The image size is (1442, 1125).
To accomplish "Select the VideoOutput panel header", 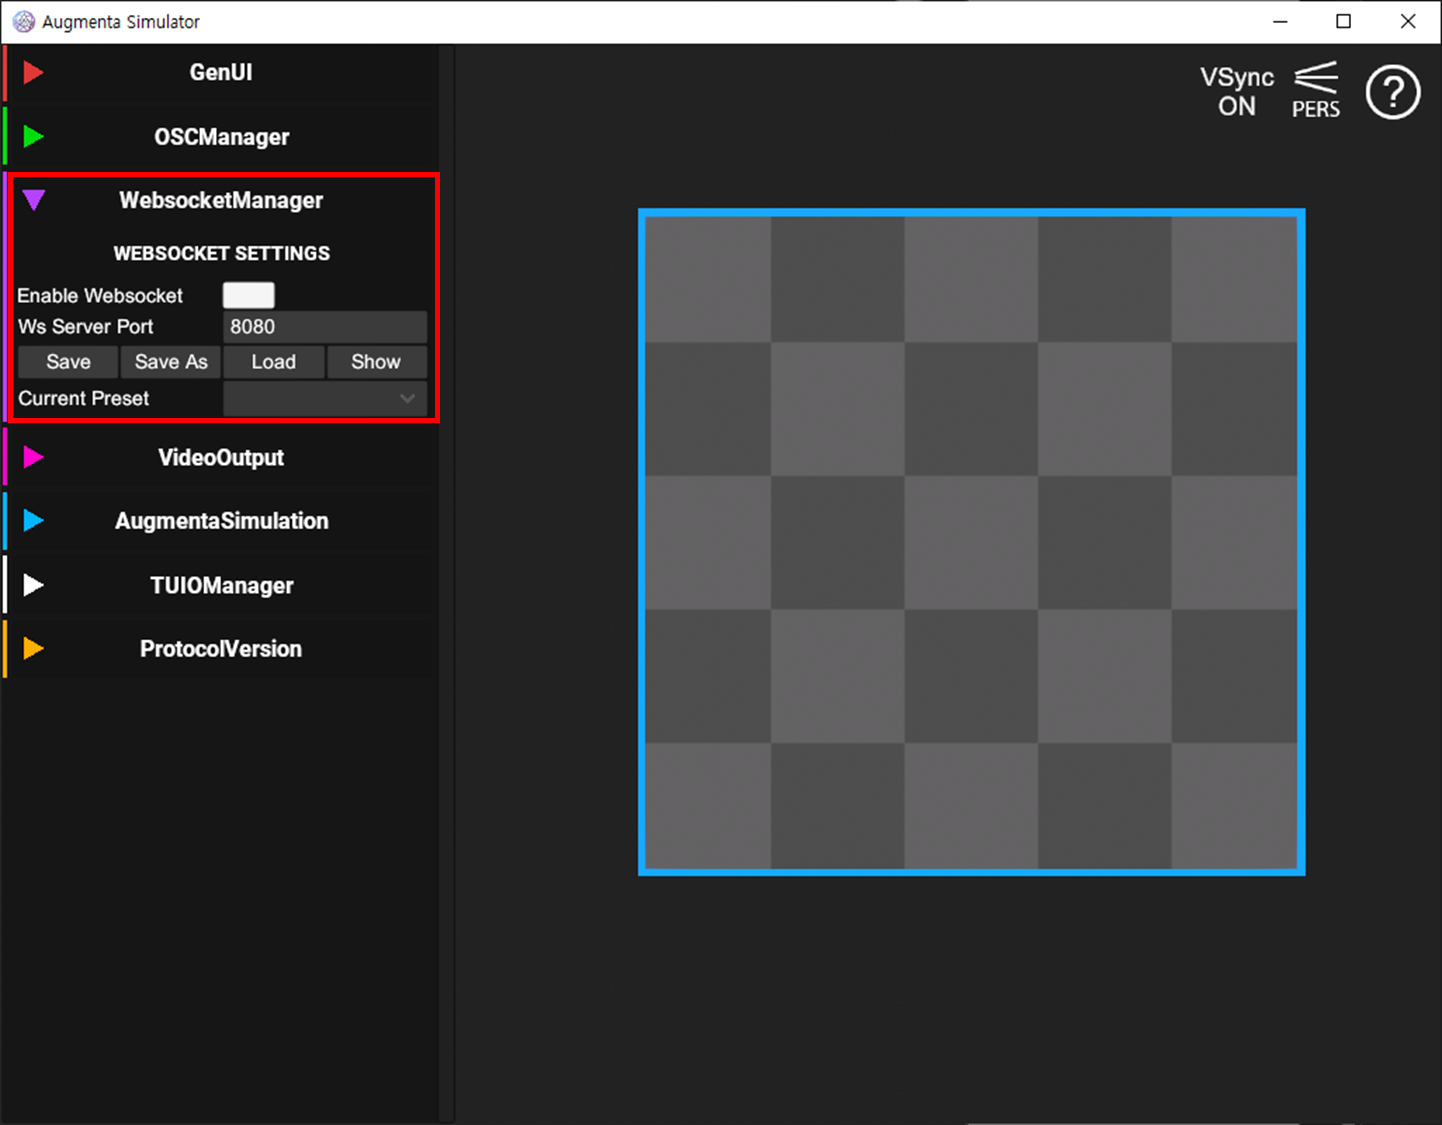I will (221, 457).
